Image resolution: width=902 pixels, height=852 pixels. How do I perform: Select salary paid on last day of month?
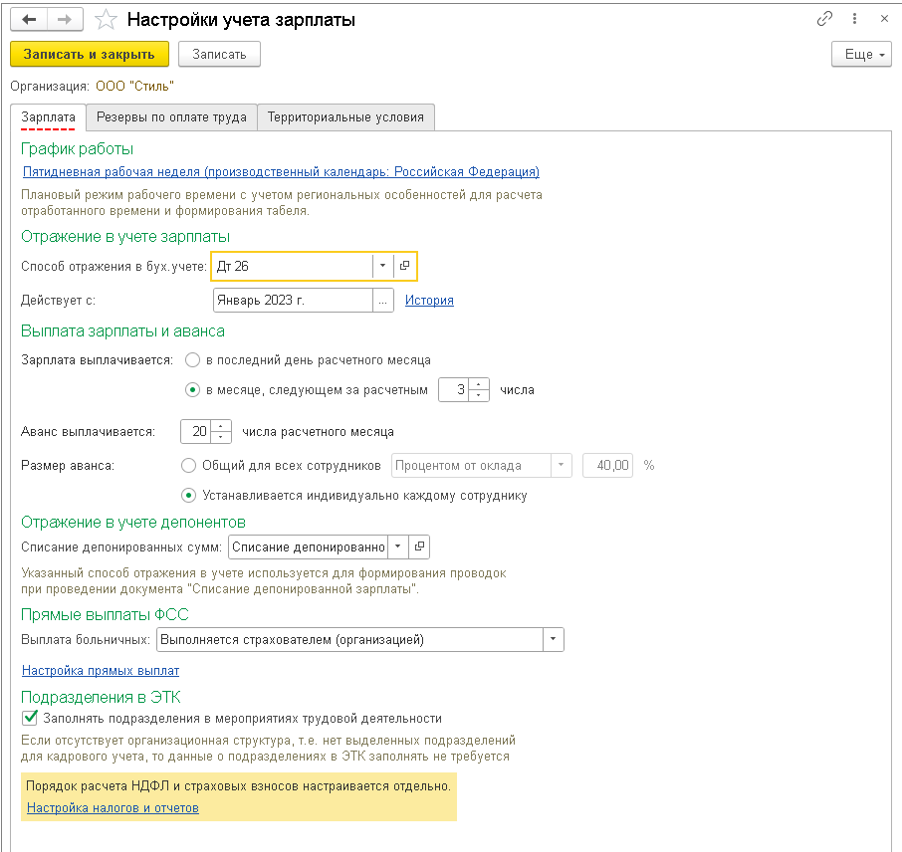[192, 360]
